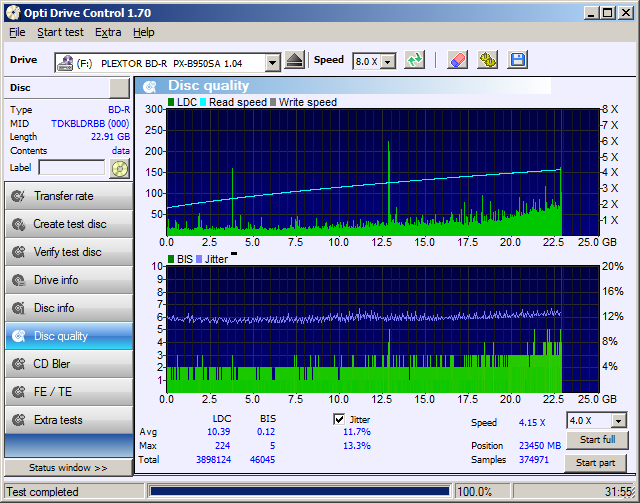Click the BIS Jitter graph chart area
This screenshot has width=640, height=503.
coord(382,329)
